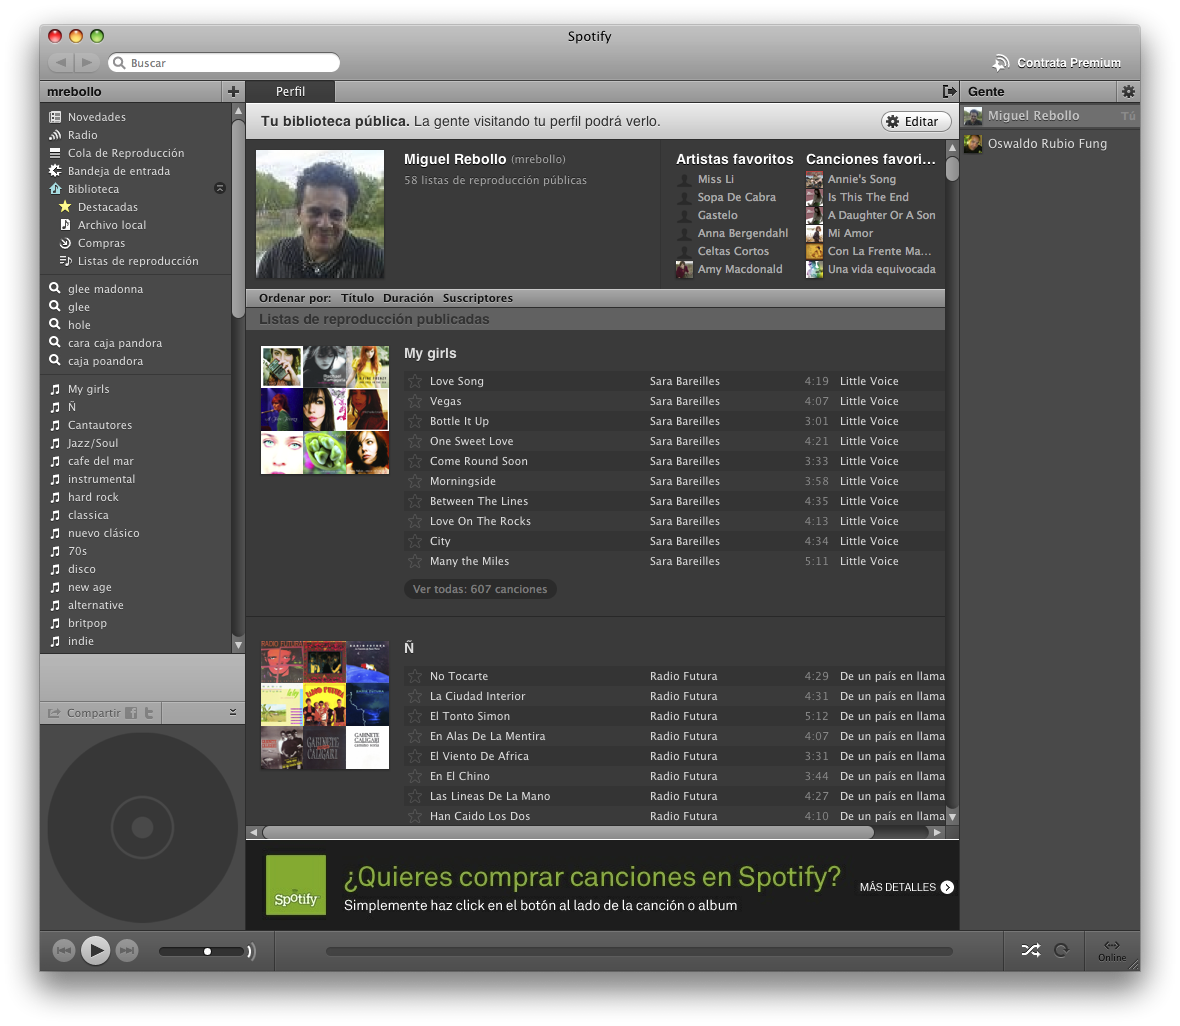The width and height of the screenshot is (1180, 1026).
Task: Select Miguel Rebollo in Gente list
Action: pos(1050,116)
